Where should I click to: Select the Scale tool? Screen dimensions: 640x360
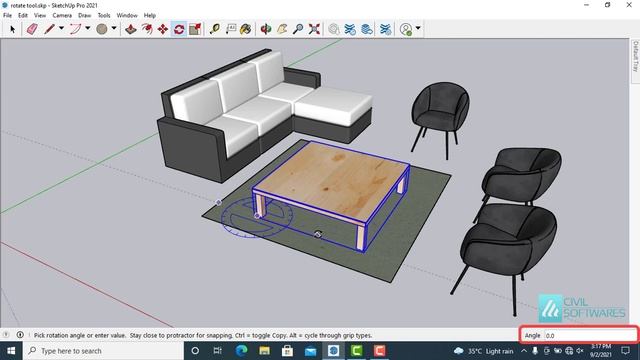[x=196, y=29]
